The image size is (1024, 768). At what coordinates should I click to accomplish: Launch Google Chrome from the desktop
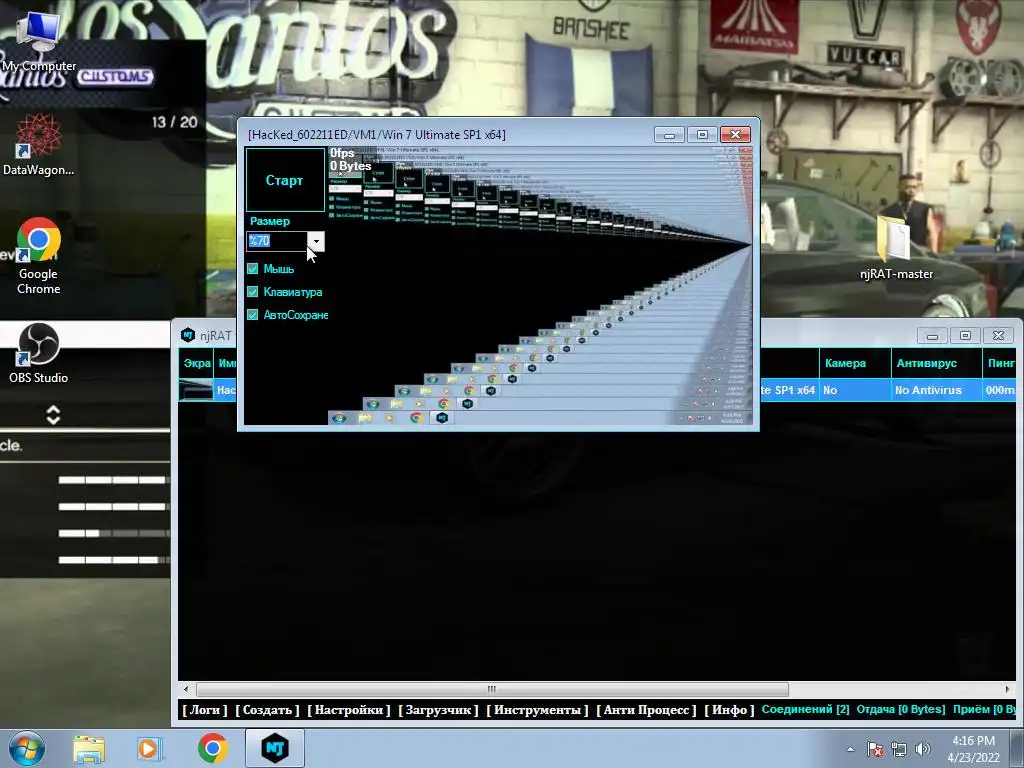pos(39,256)
